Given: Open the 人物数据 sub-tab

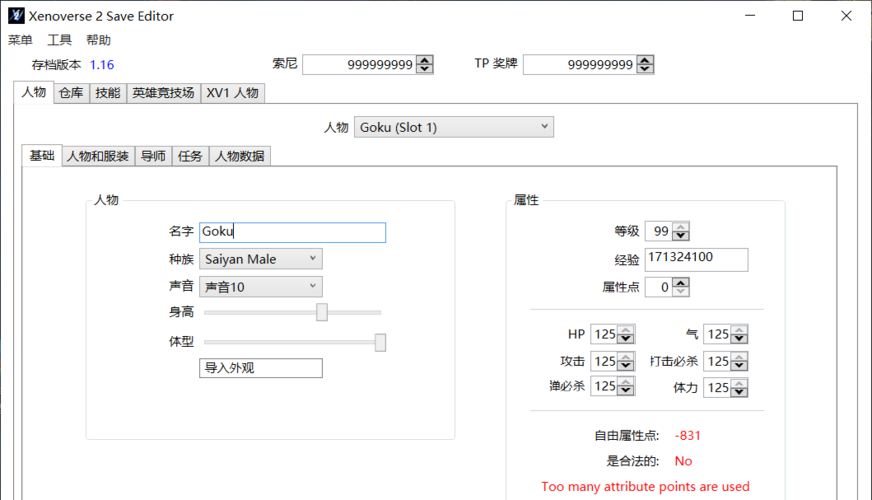Looking at the screenshot, I should 240,156.
